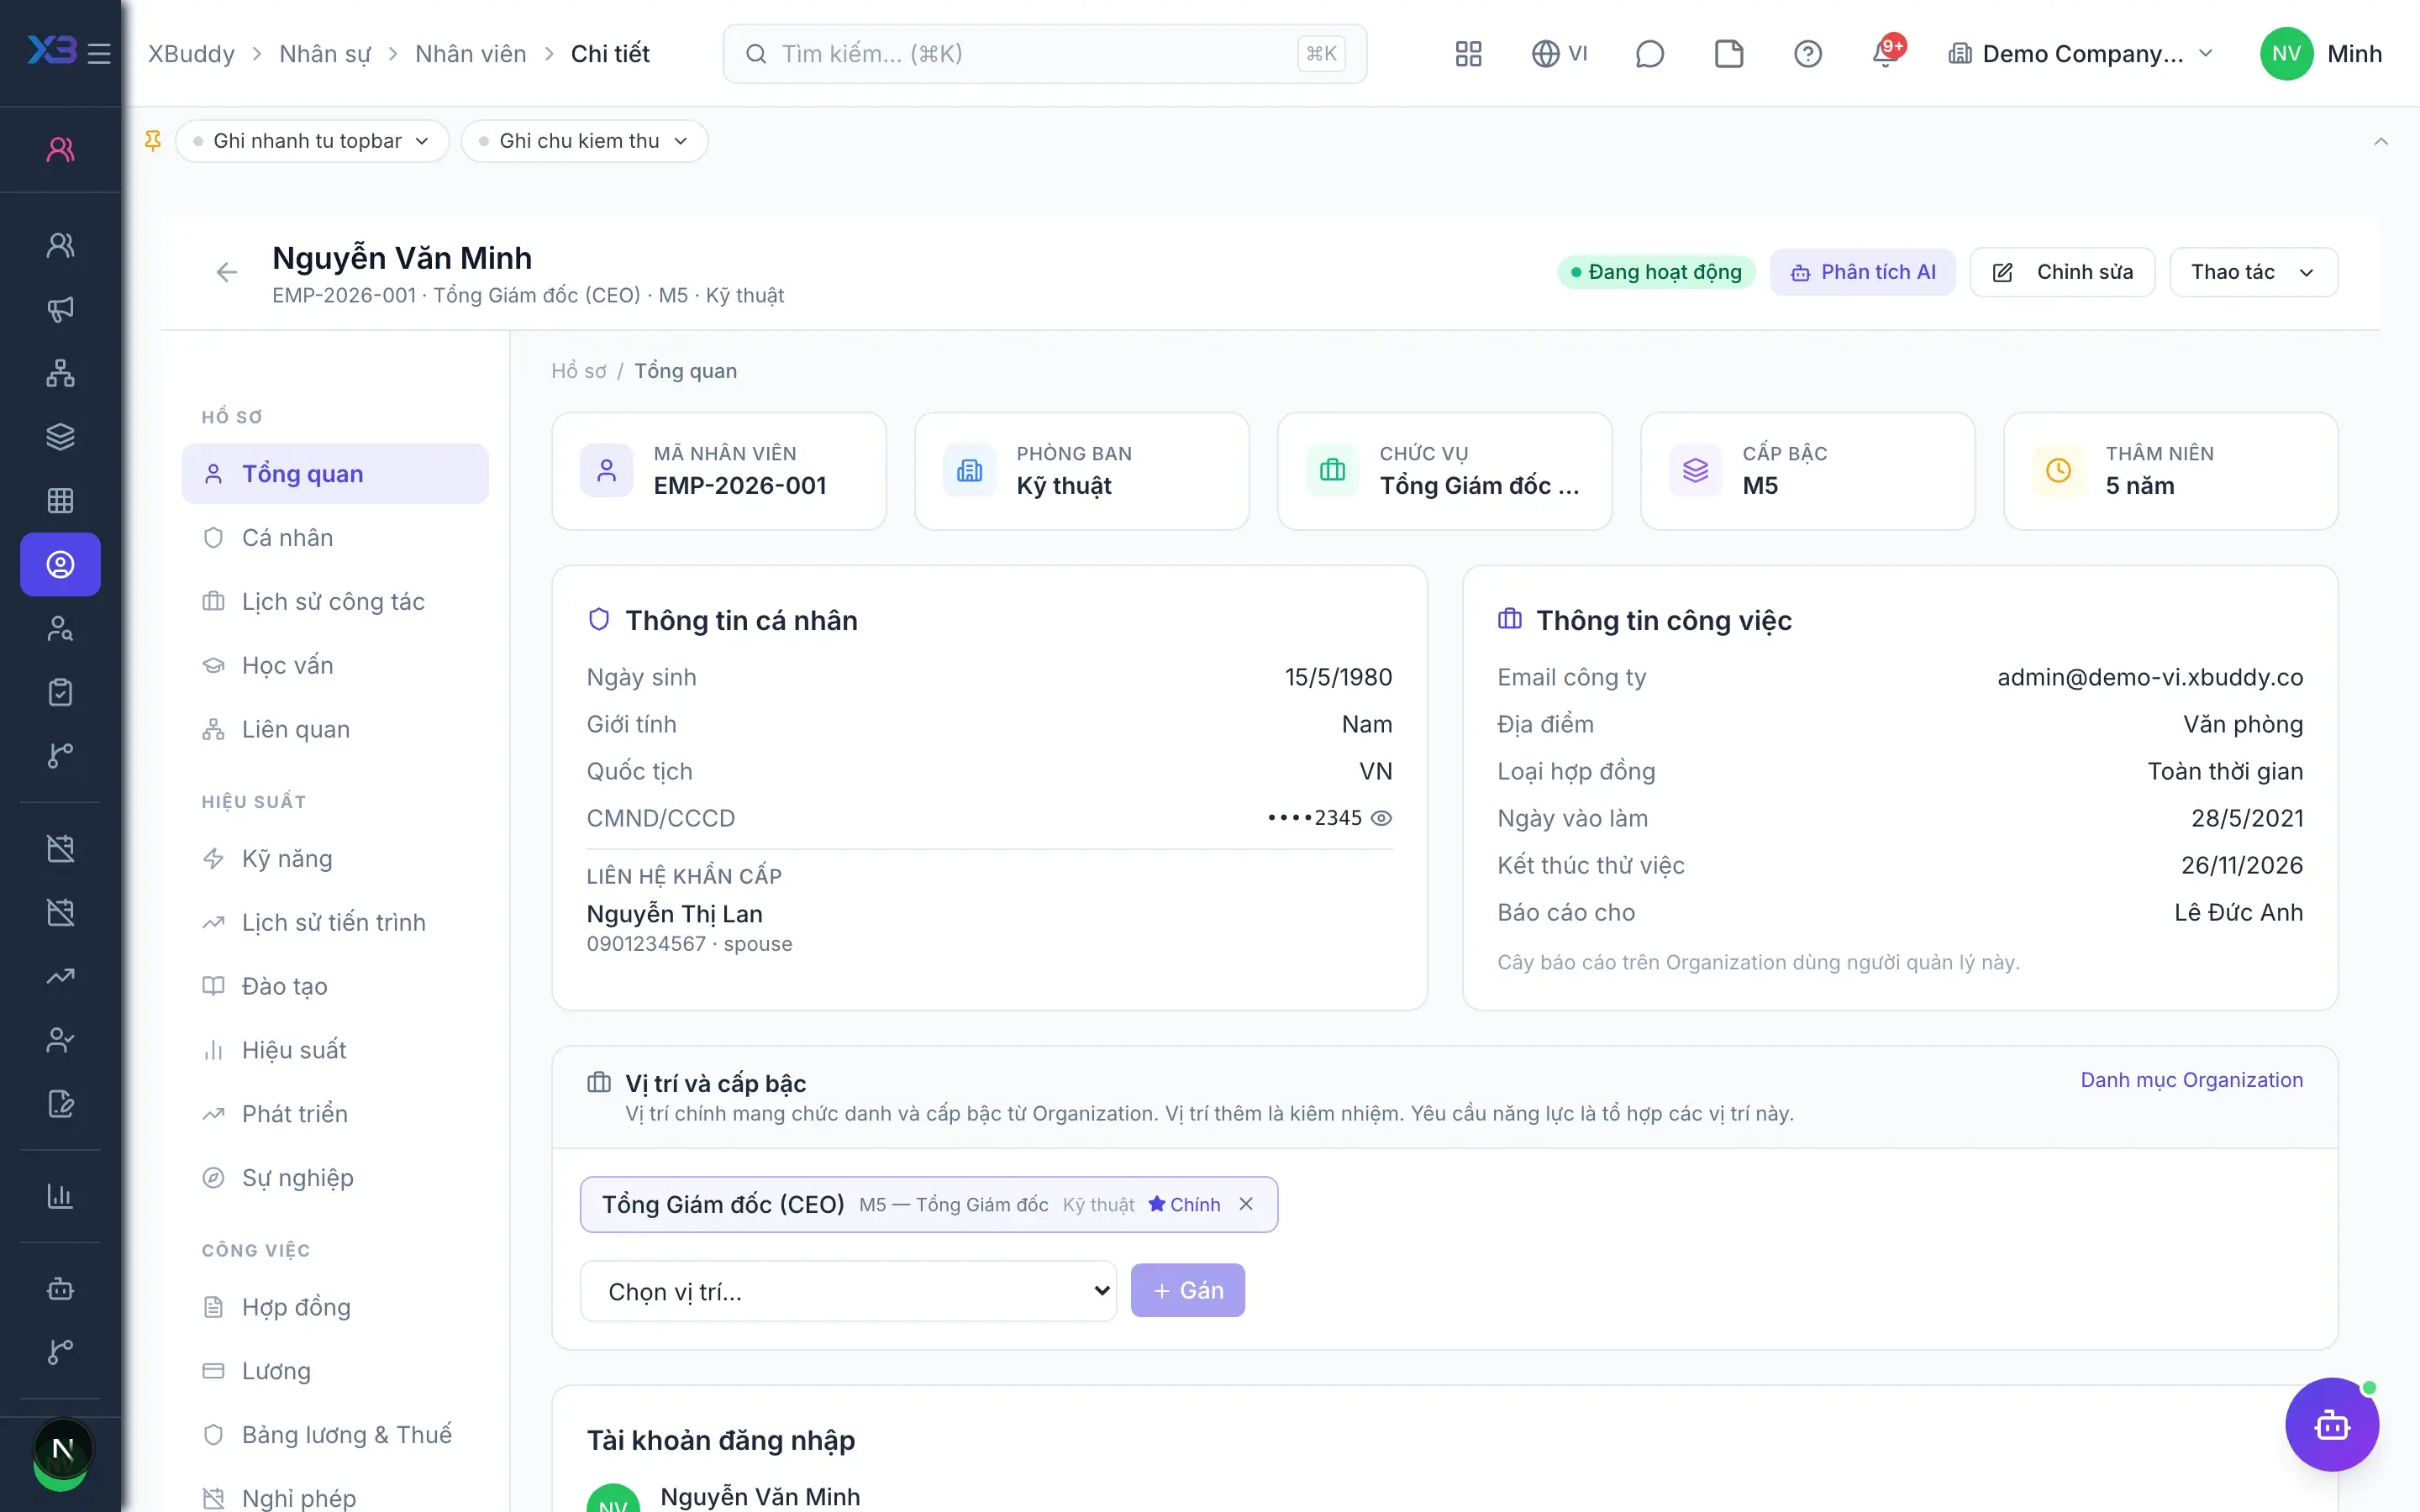Image resolution: width=2420 pixels, height=1512 pixels.
Task: Expand the Thao tác dropdown
Action: click(2253, 272)
